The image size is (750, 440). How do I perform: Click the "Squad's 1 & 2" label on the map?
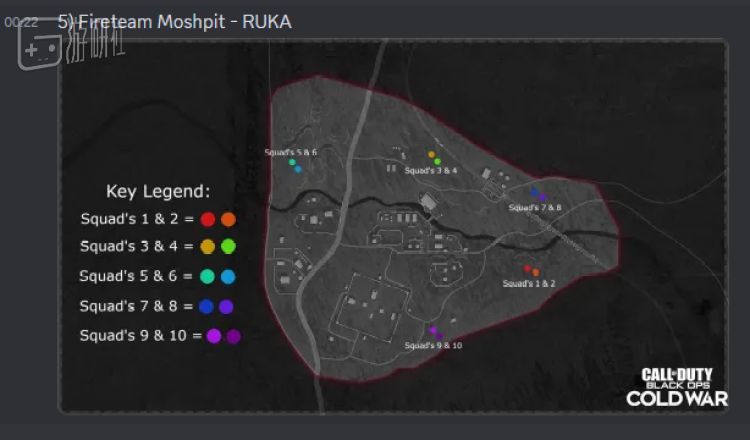[529, 284]
